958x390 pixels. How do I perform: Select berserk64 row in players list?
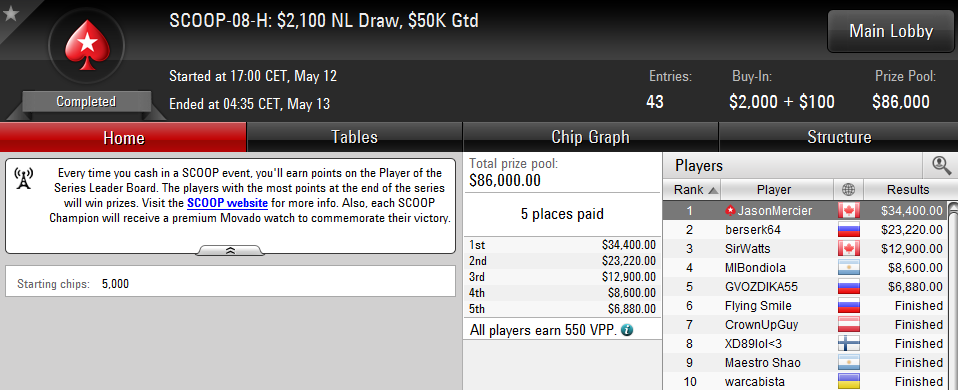805,230
